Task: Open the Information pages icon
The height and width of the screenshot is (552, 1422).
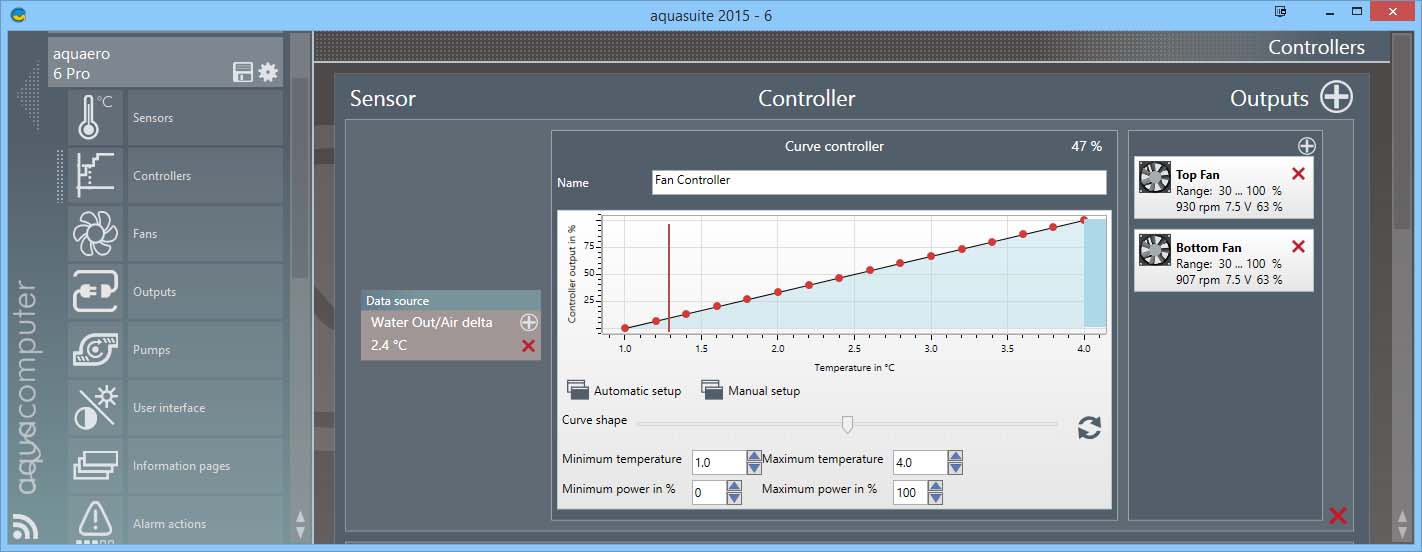Action: (95, 465)
